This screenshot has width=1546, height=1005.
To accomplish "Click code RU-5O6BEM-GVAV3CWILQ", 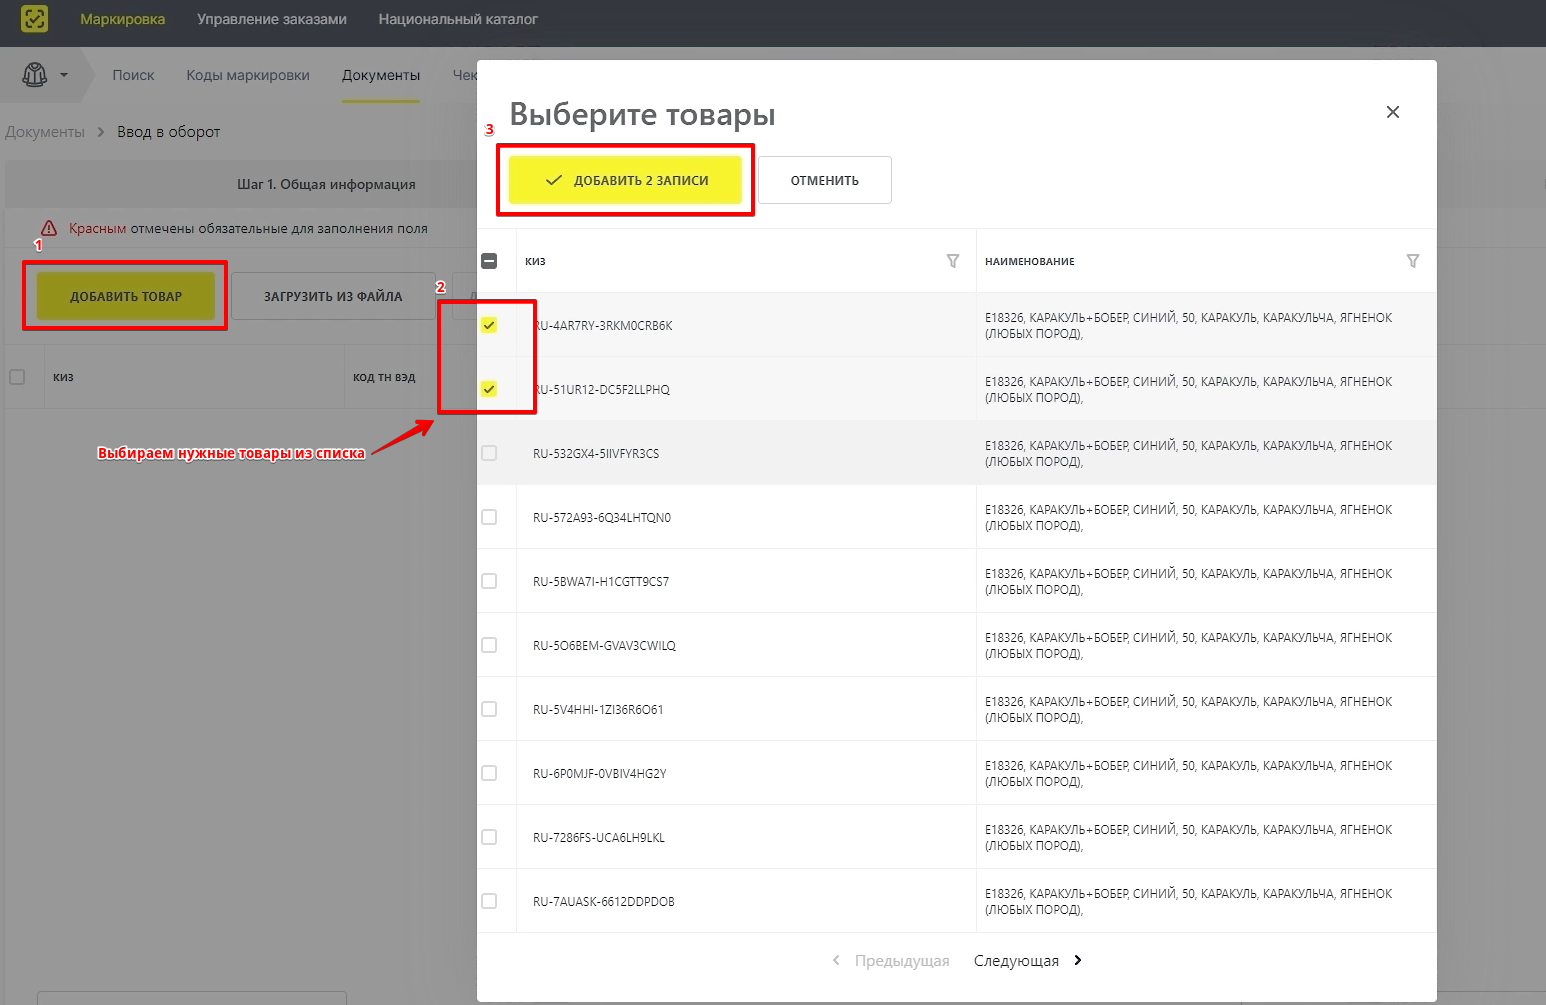I will 604,645.
